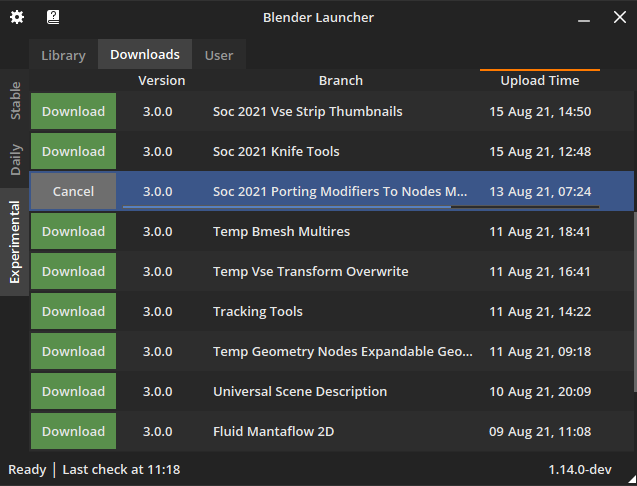Viewport: 637px width, 486px height.
Task: Open the documentation book icon
Action: (x=53, y=17)
